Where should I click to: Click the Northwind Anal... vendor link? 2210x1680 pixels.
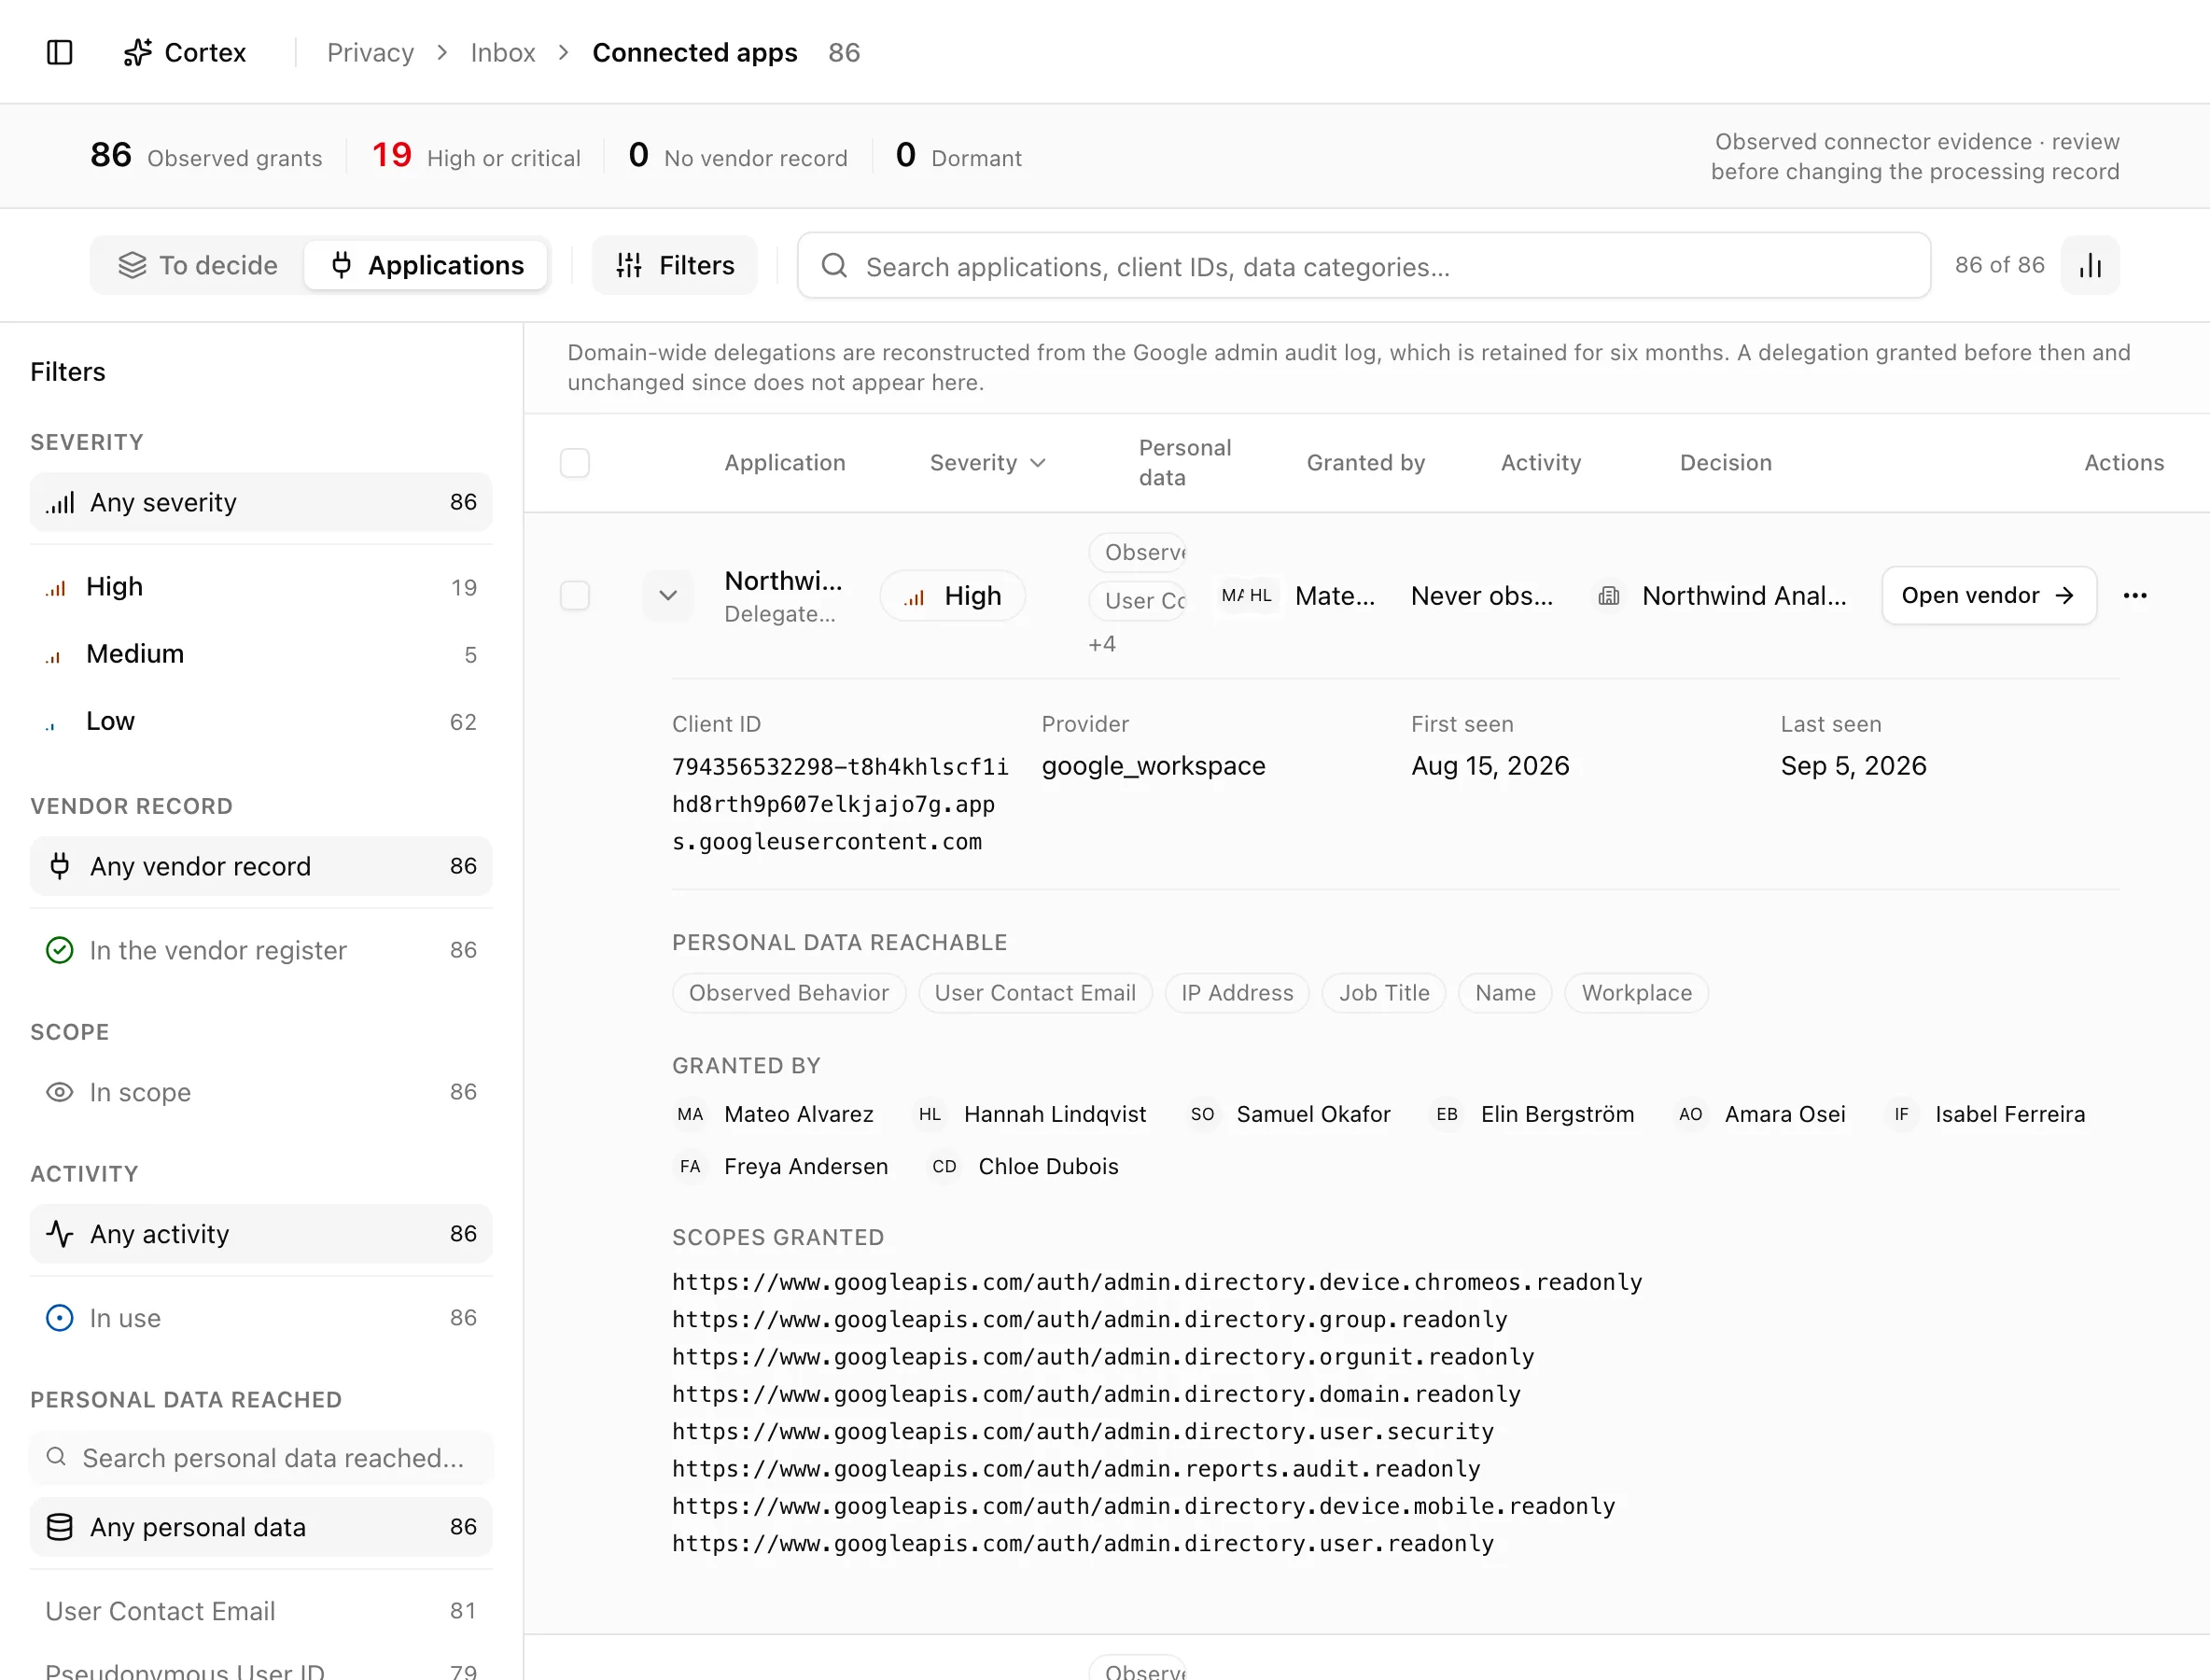pos(1744,596)
